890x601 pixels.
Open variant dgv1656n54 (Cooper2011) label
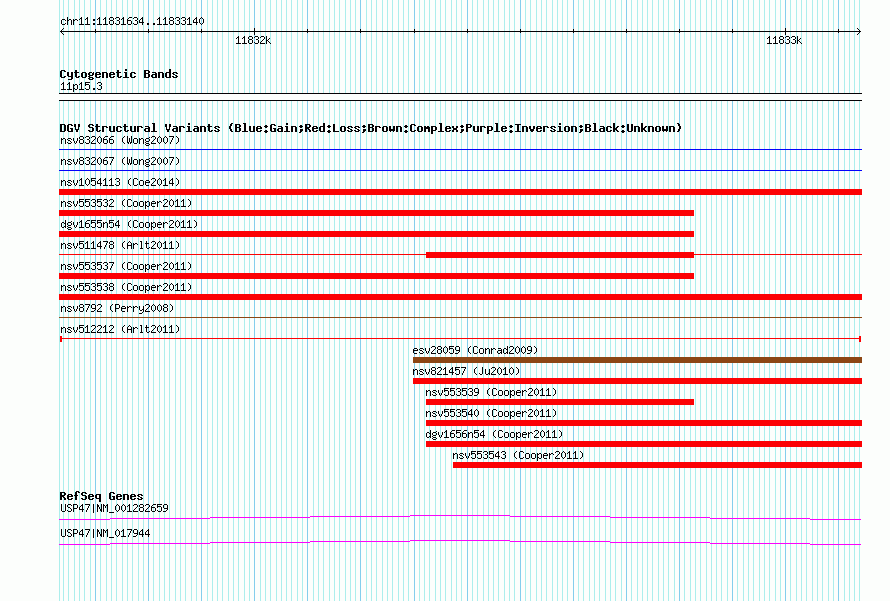pos(494,434)
